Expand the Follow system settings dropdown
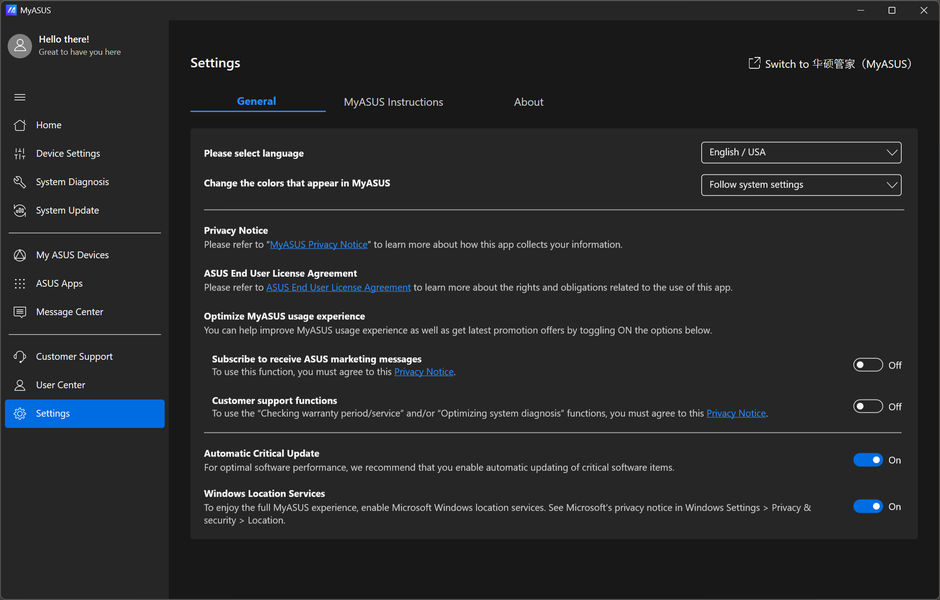Screen dimensions: 940x600 (801, 185)
